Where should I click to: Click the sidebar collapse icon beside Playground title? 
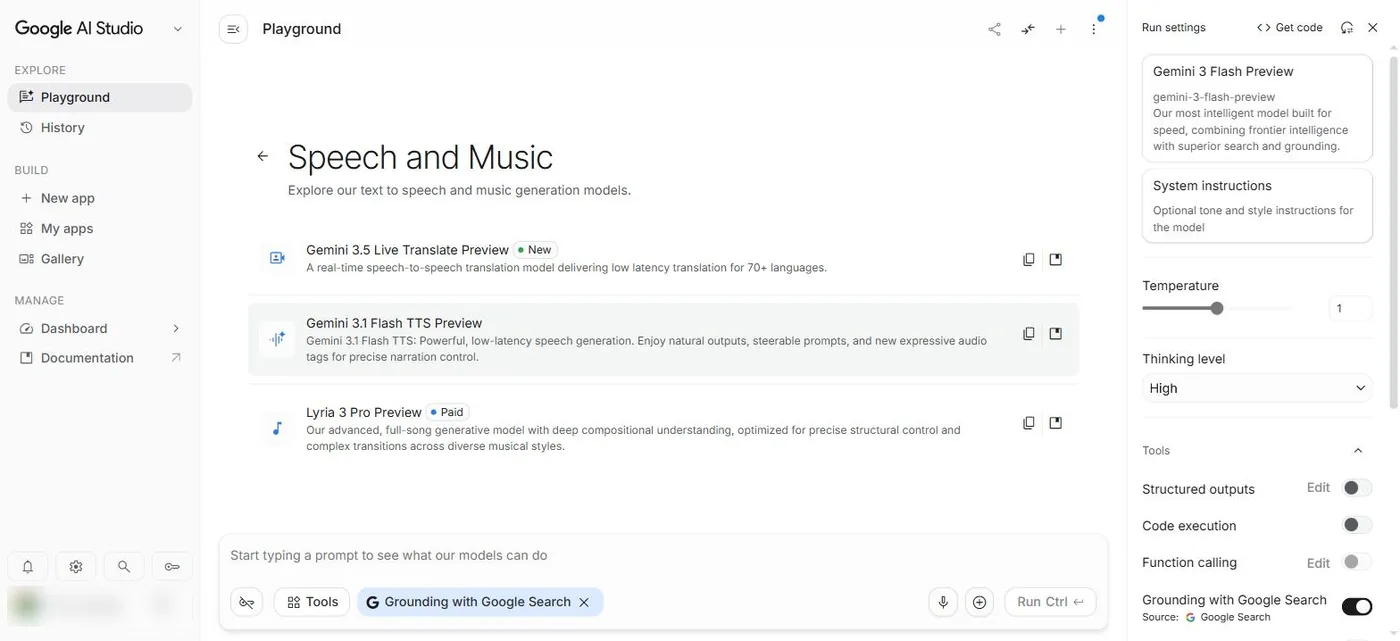point(233,29)
